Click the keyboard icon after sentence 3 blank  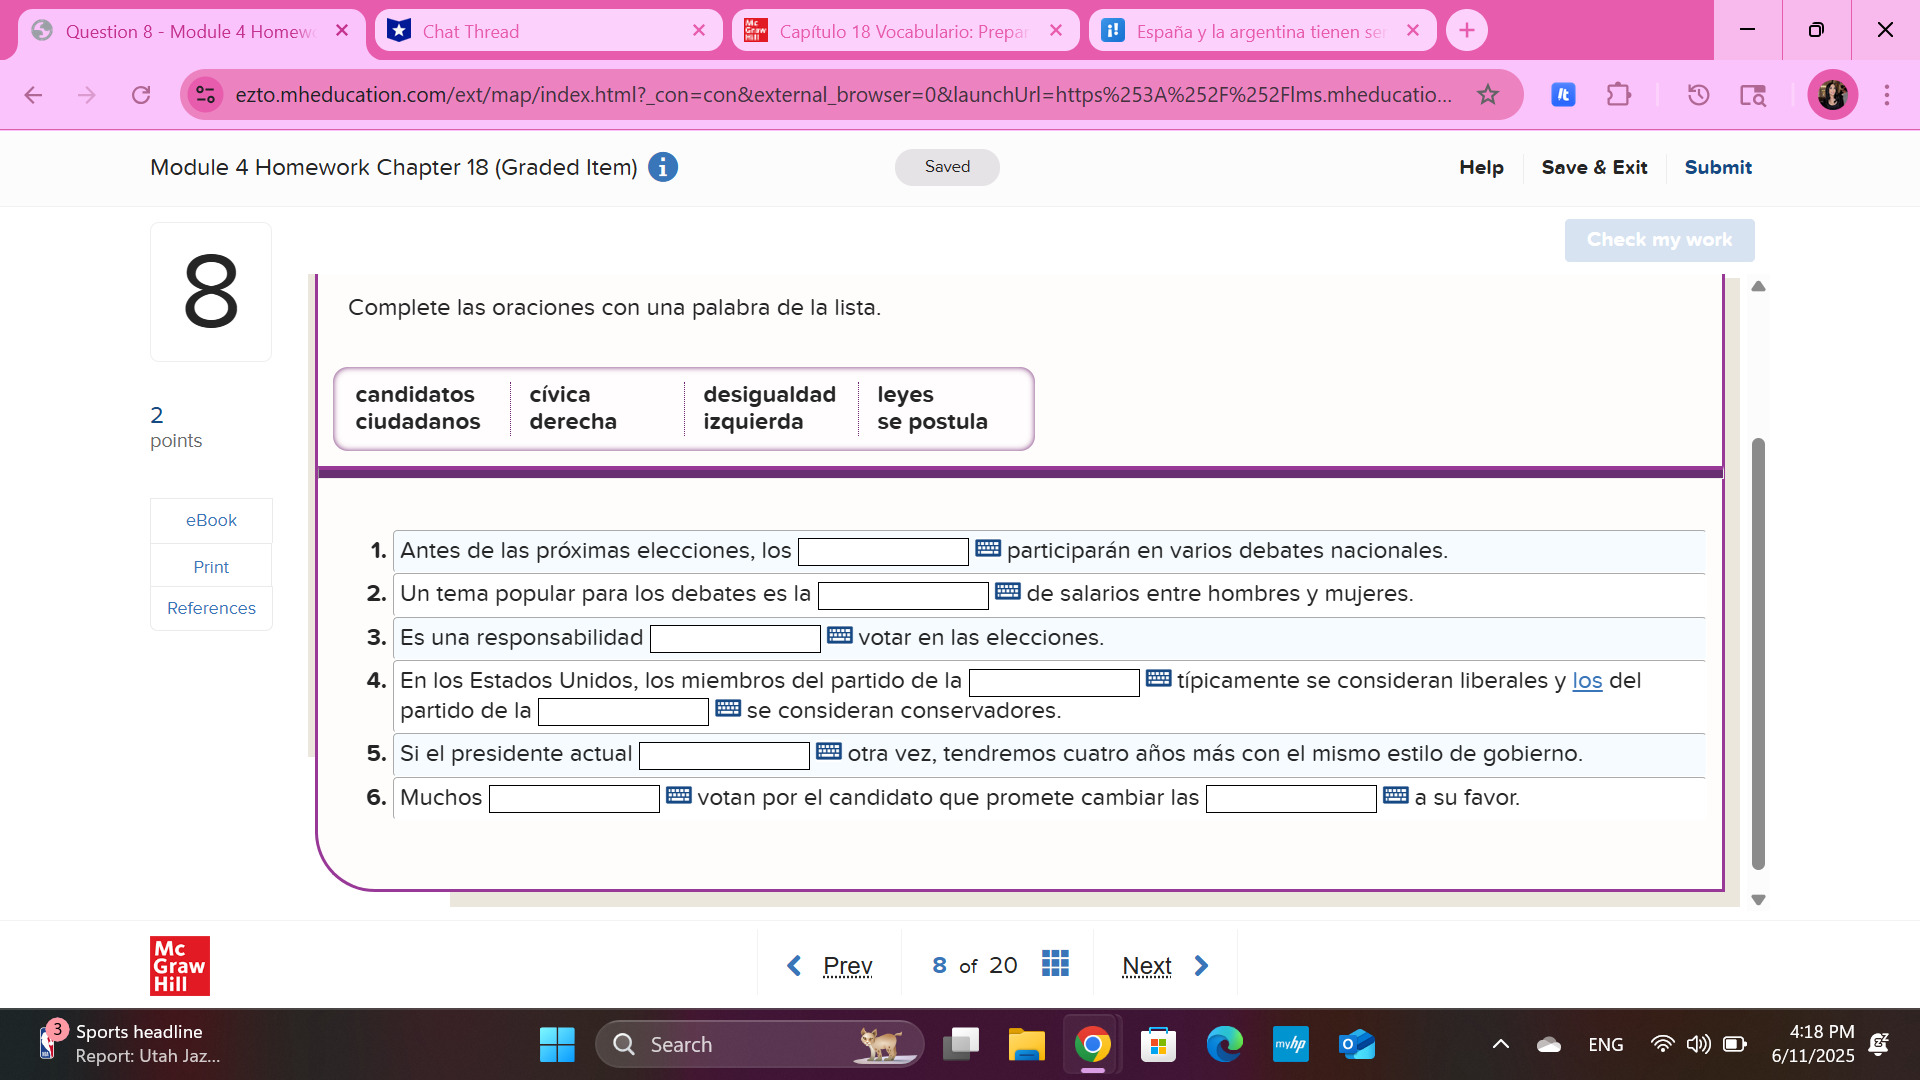point(839,635)
